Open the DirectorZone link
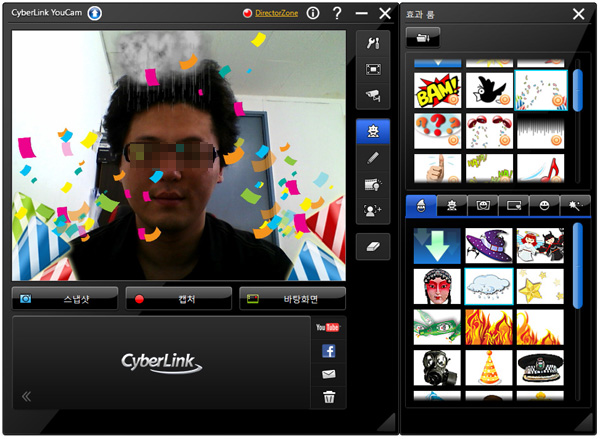The image size is (600, 439). (x=276, y=13)
